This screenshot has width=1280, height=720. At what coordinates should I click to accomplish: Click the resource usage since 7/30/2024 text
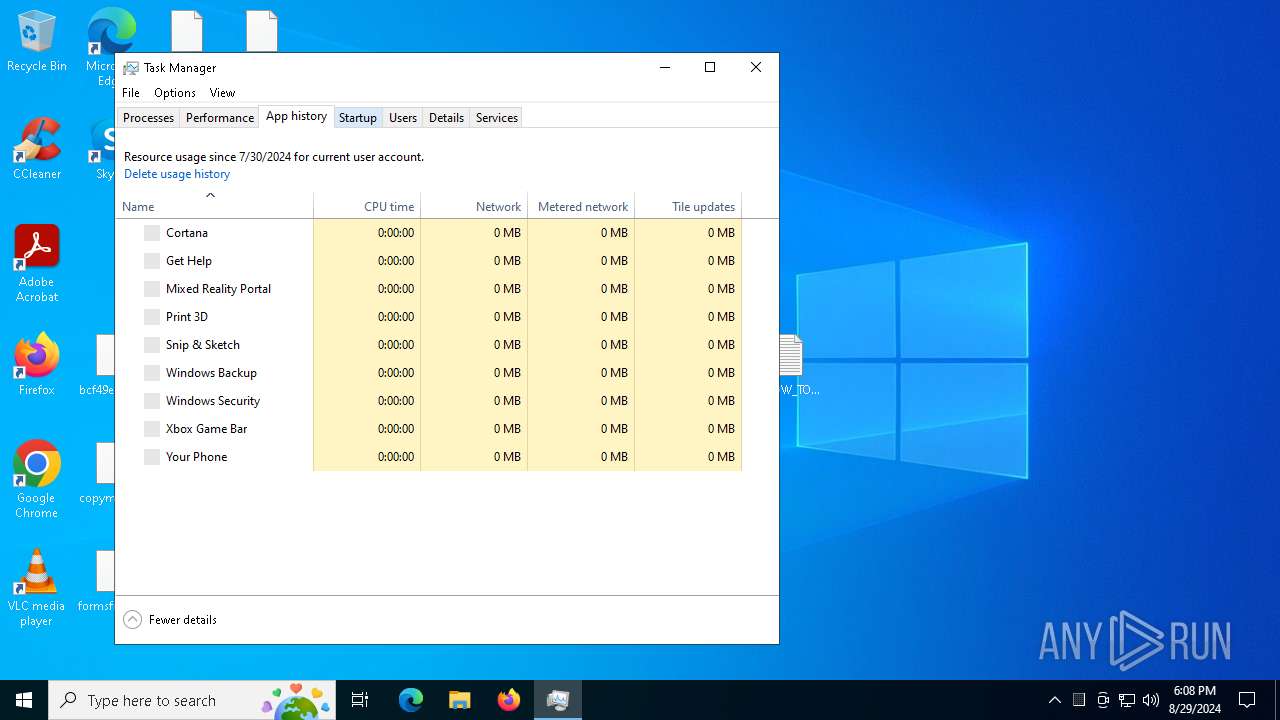274,157
